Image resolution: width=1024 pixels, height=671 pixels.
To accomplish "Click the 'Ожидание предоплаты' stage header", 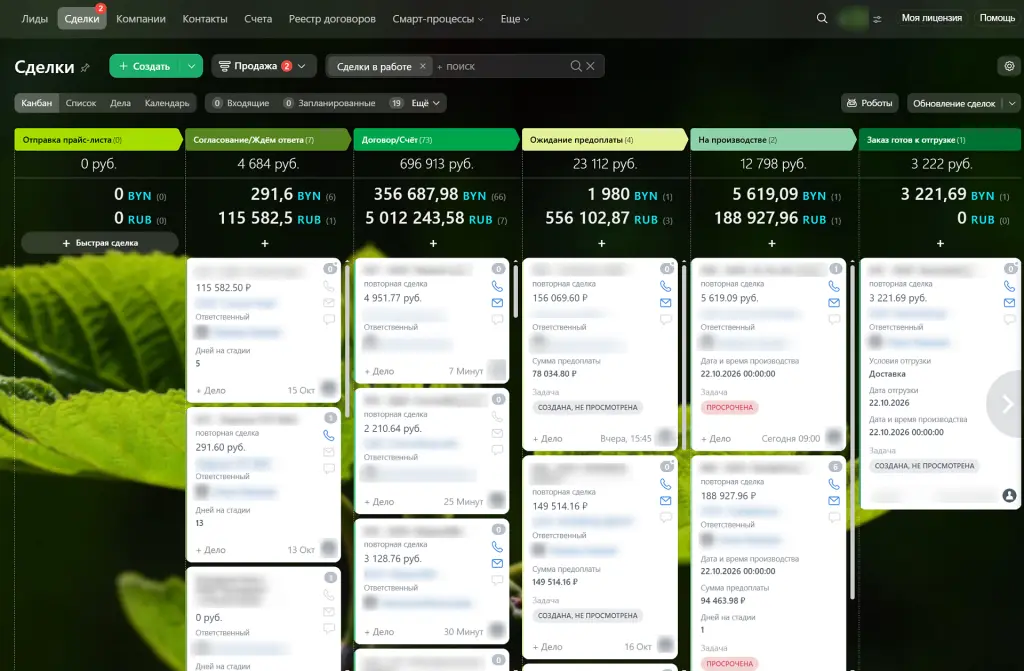I will click(x=605, y=140).
